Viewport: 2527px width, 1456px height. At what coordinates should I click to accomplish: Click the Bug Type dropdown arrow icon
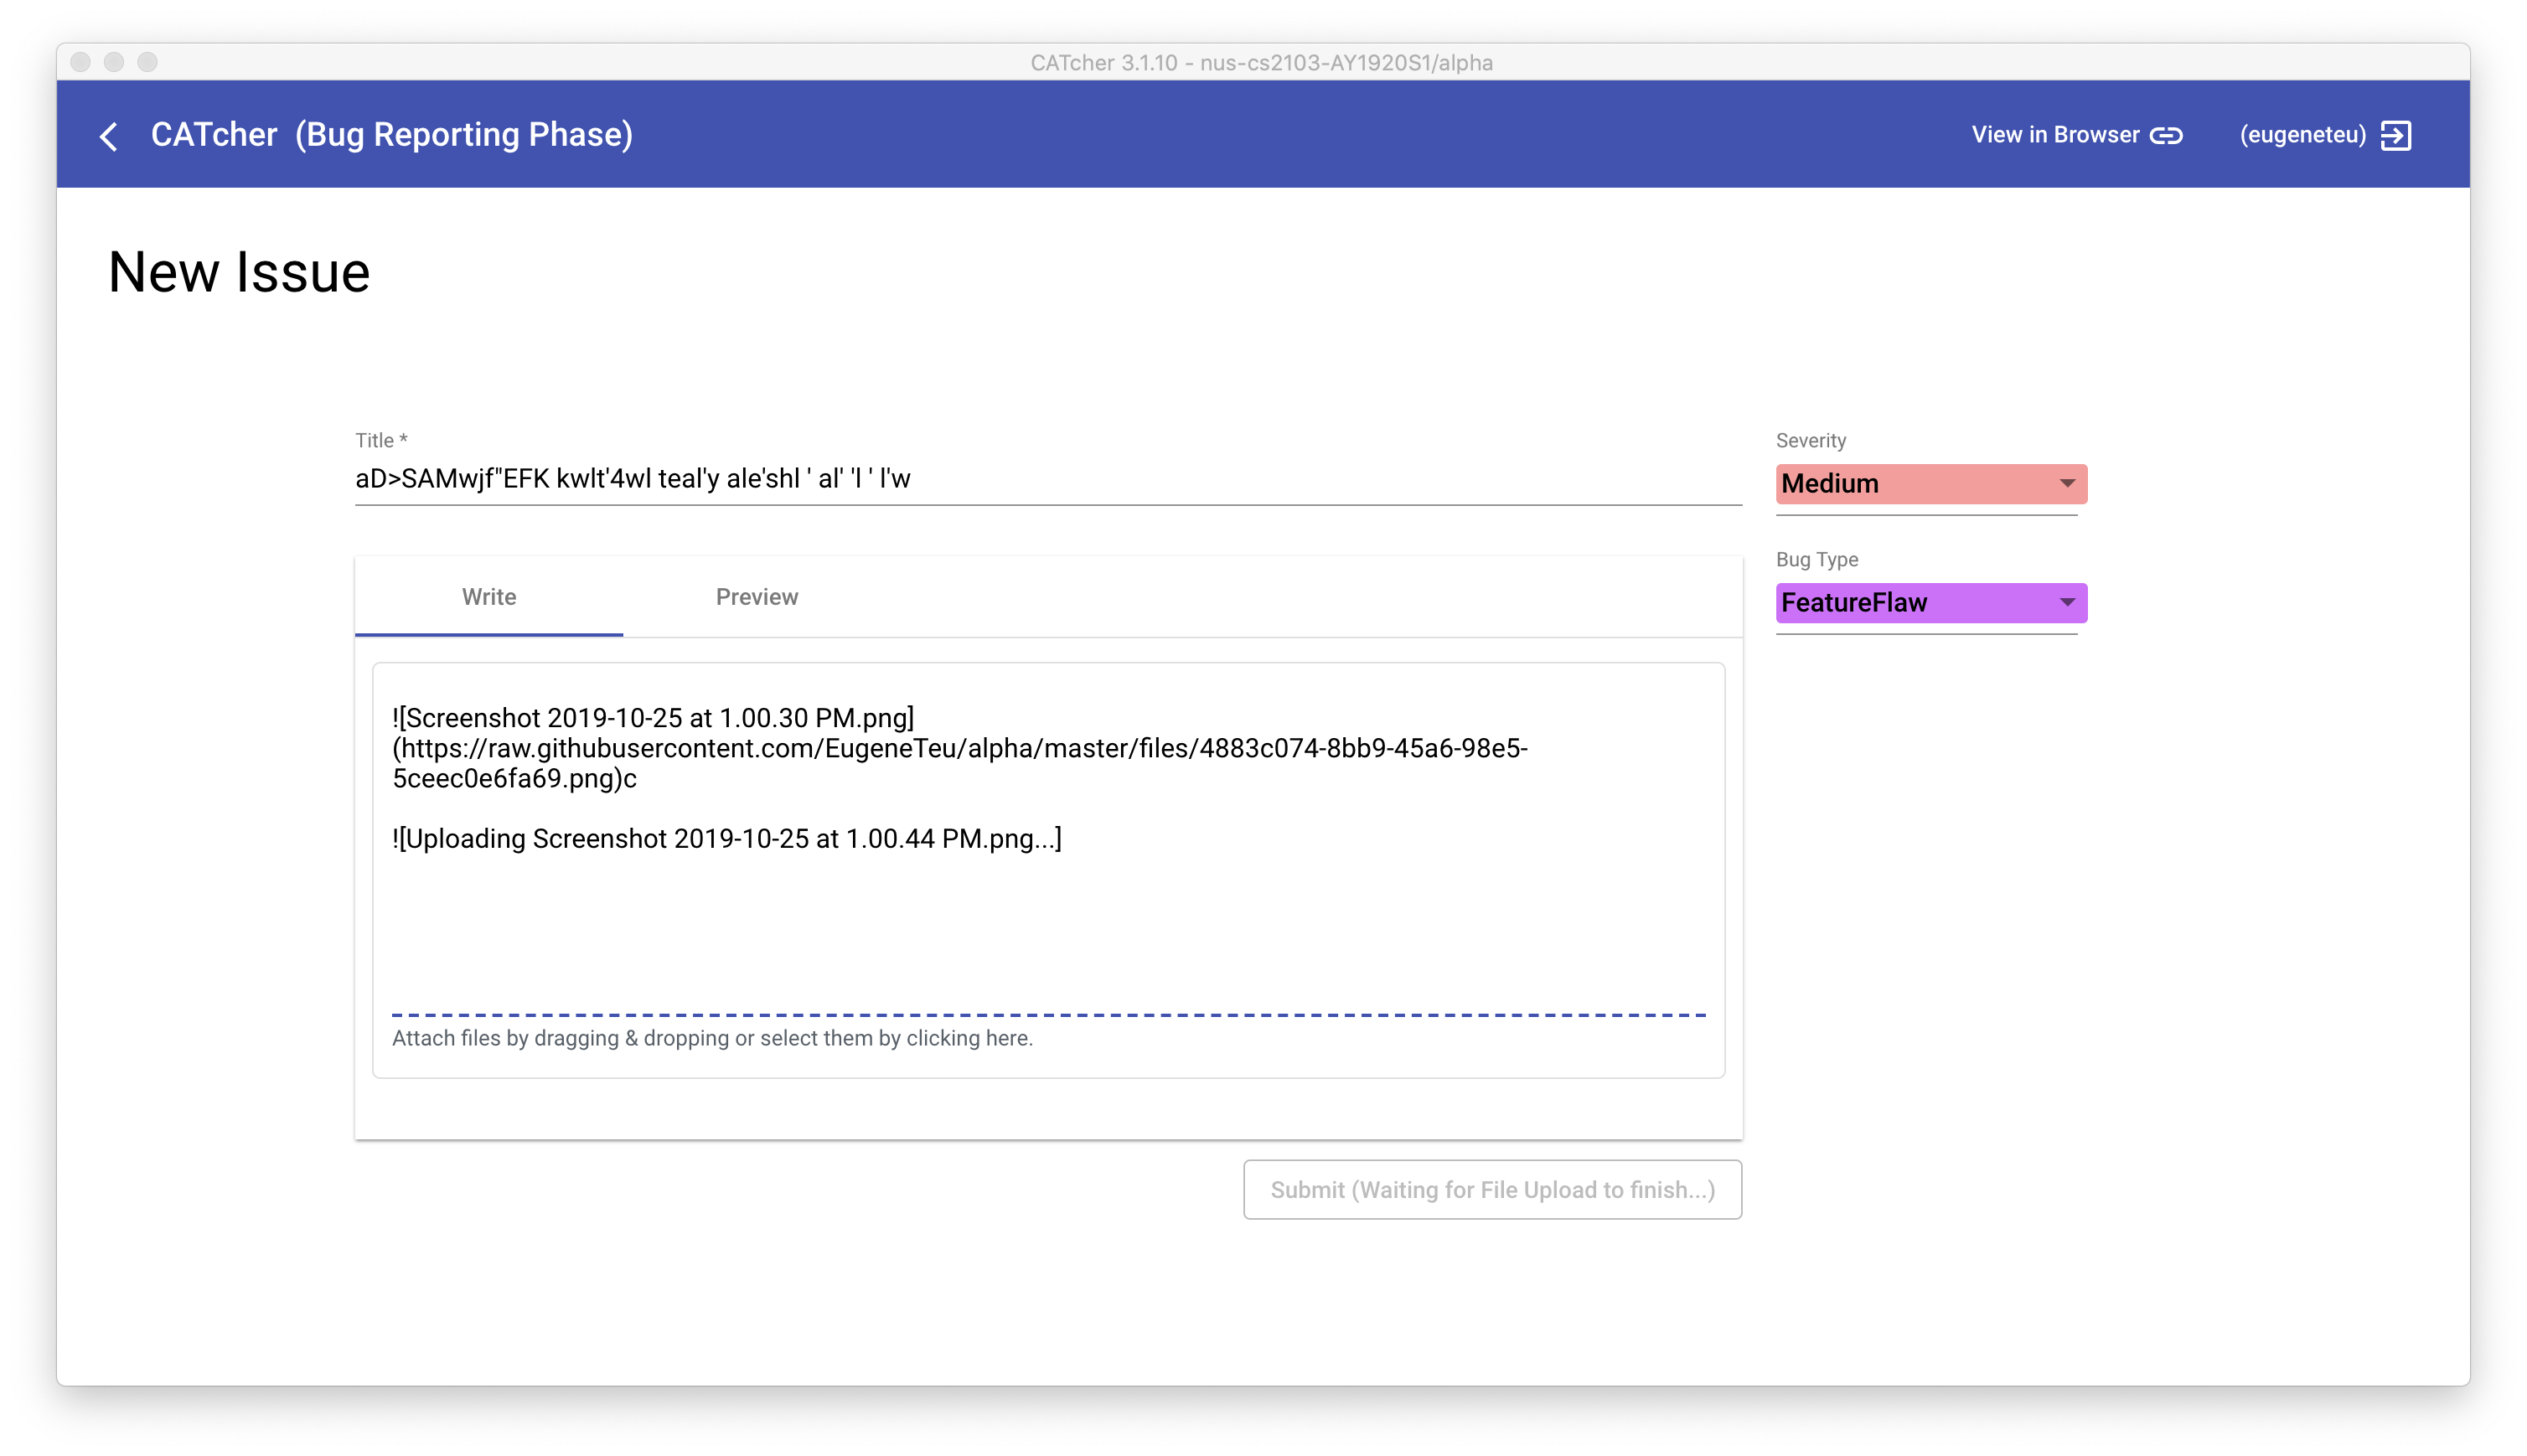click(x=2067, y=603)
